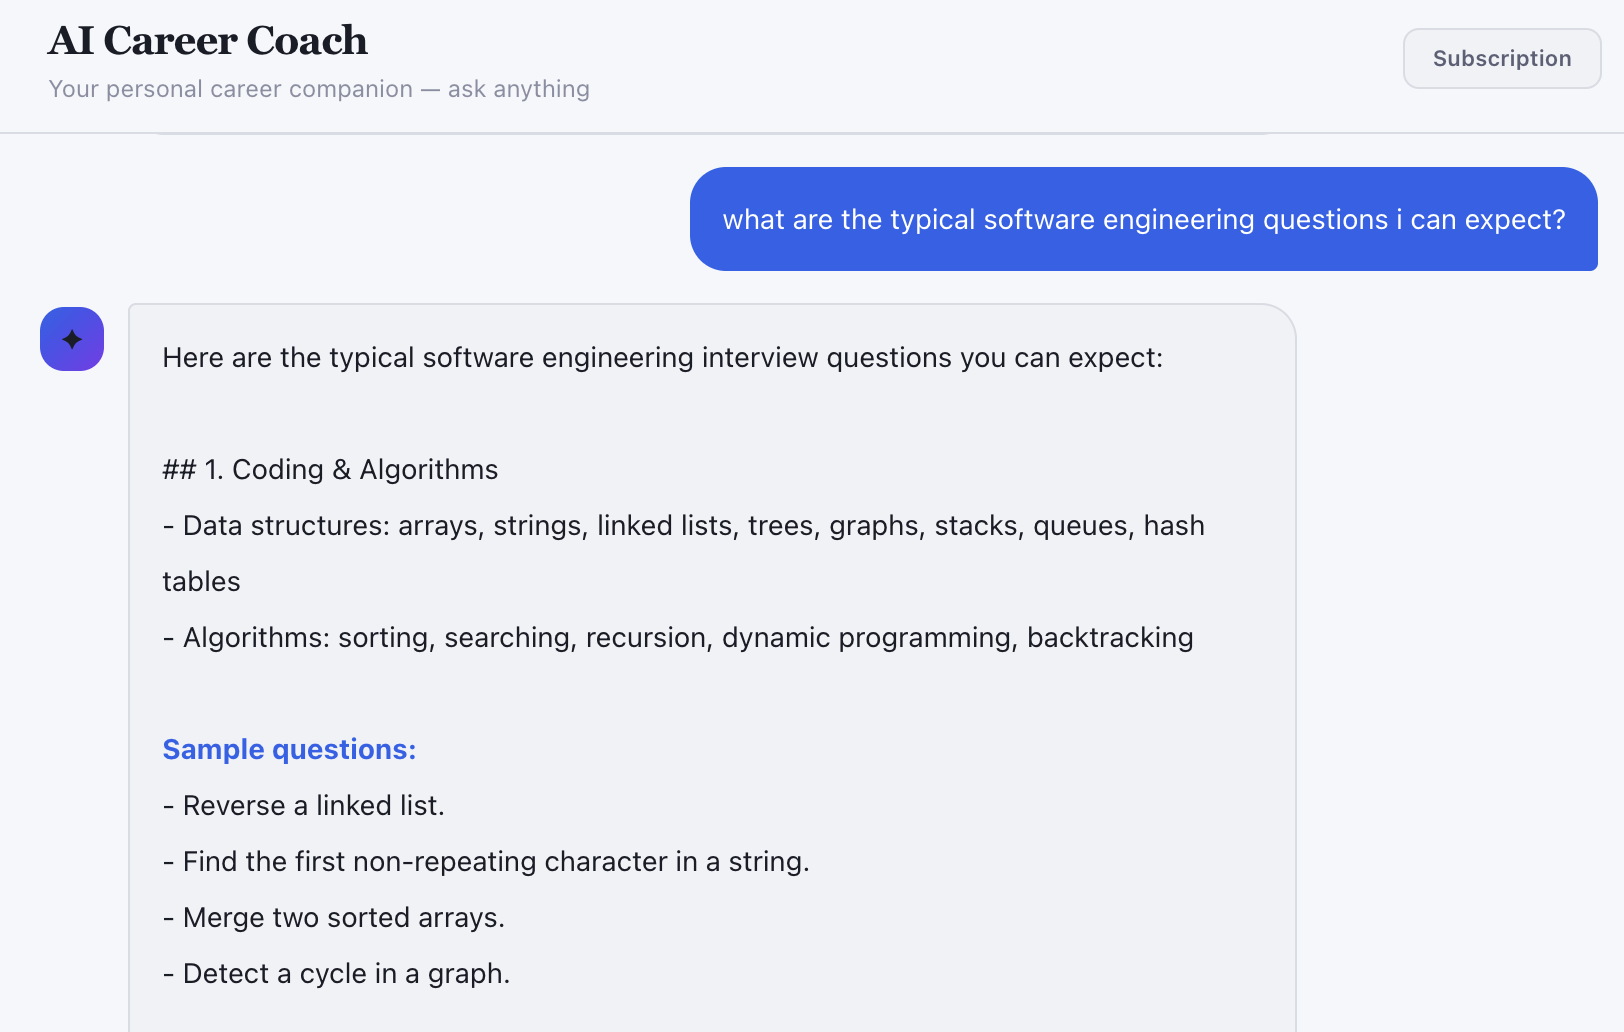The width and height of the screenshot is (1624, 1032).
Task: Select the user's question bubble
Action: pos(1143,219)
